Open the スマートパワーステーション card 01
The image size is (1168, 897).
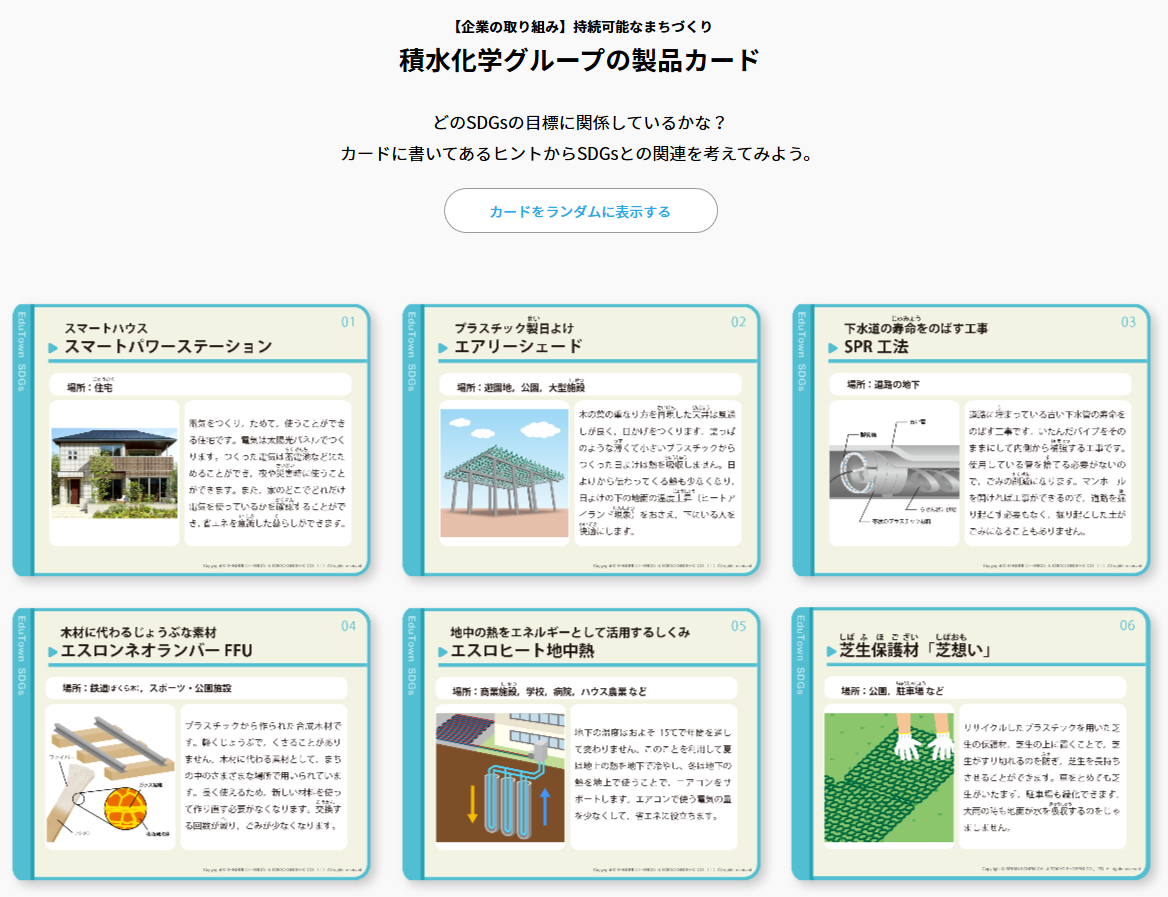[191, 440]
